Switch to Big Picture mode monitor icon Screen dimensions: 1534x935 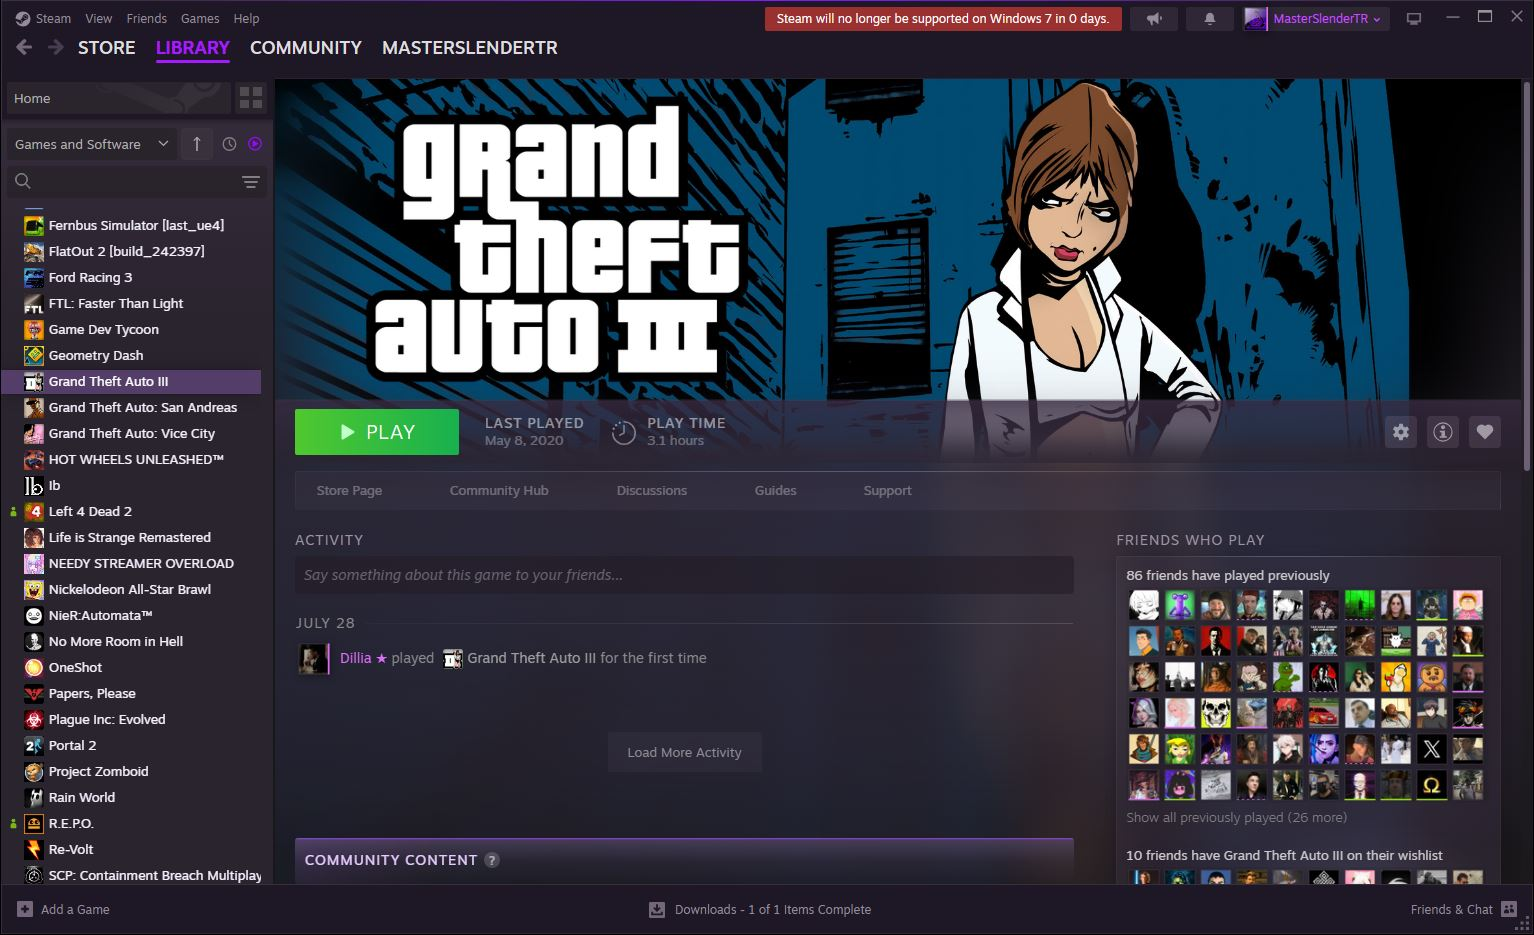(x=1414, y=19)
